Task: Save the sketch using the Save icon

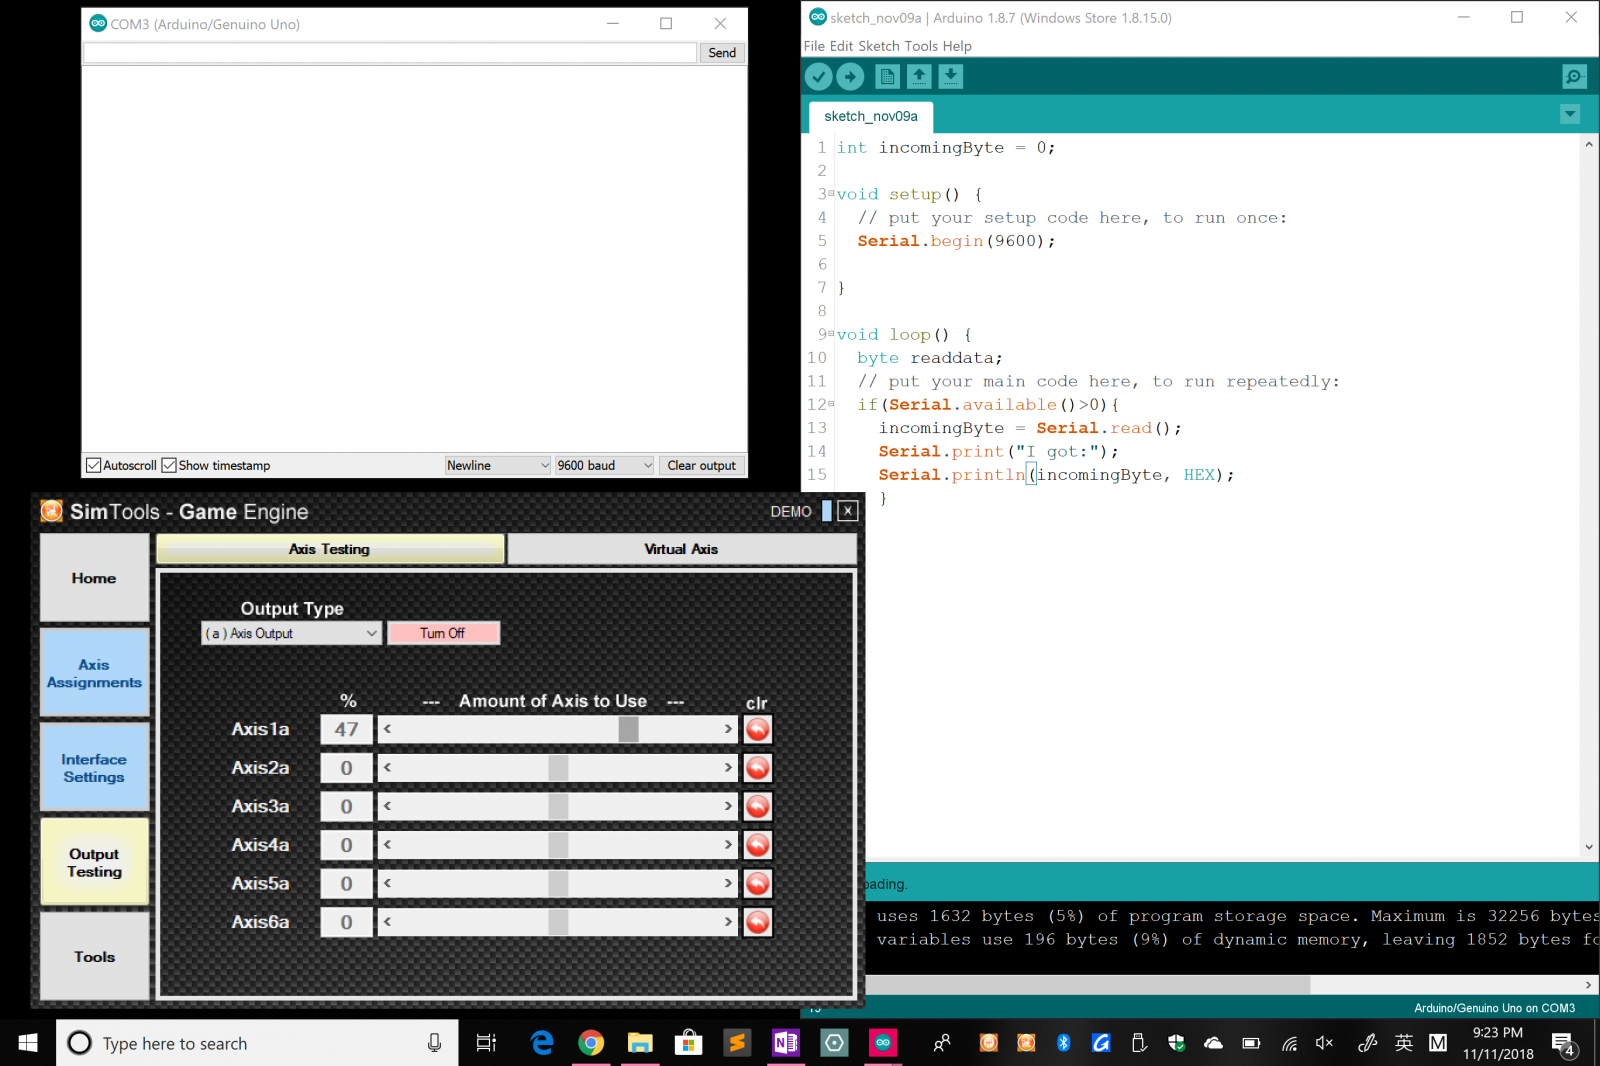Action: pos(951,76)
